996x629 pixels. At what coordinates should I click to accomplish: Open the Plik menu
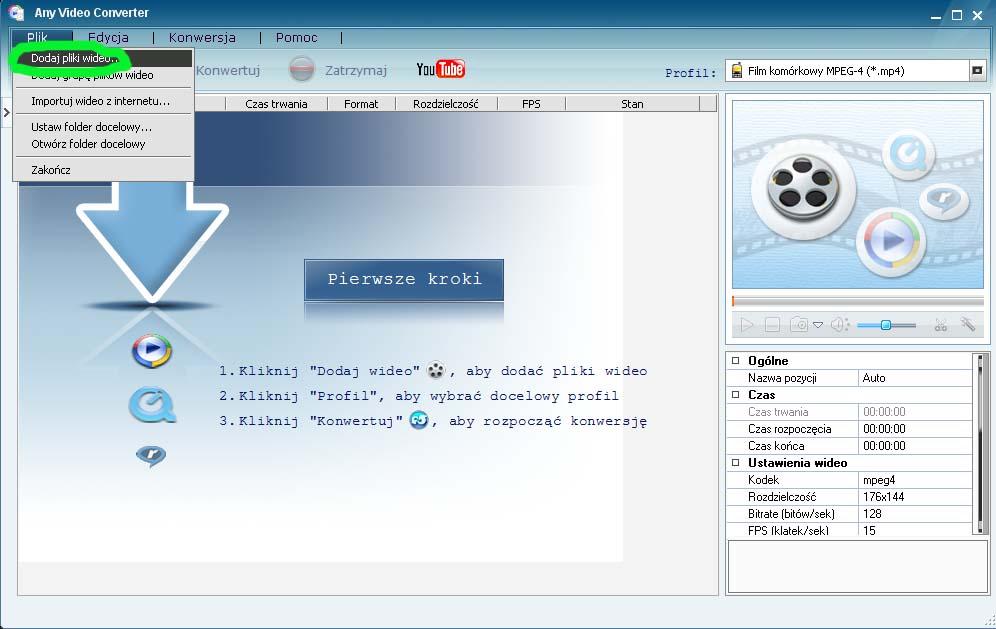point(37,37)
